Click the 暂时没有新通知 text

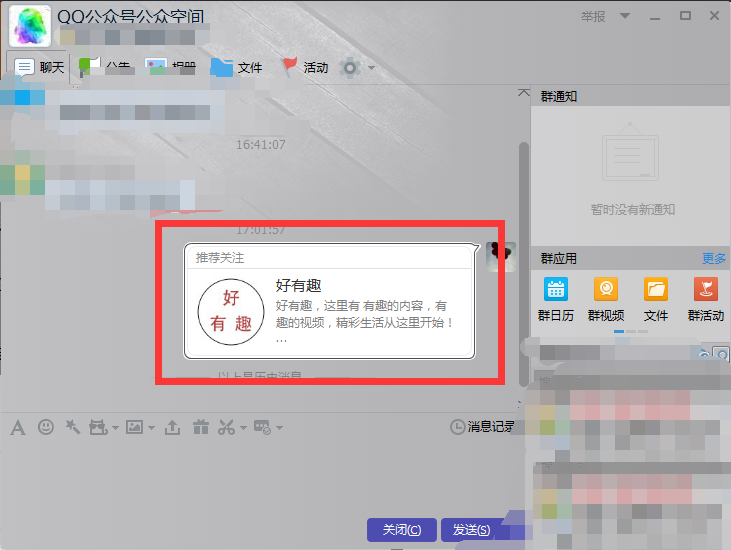coord(633,210)
